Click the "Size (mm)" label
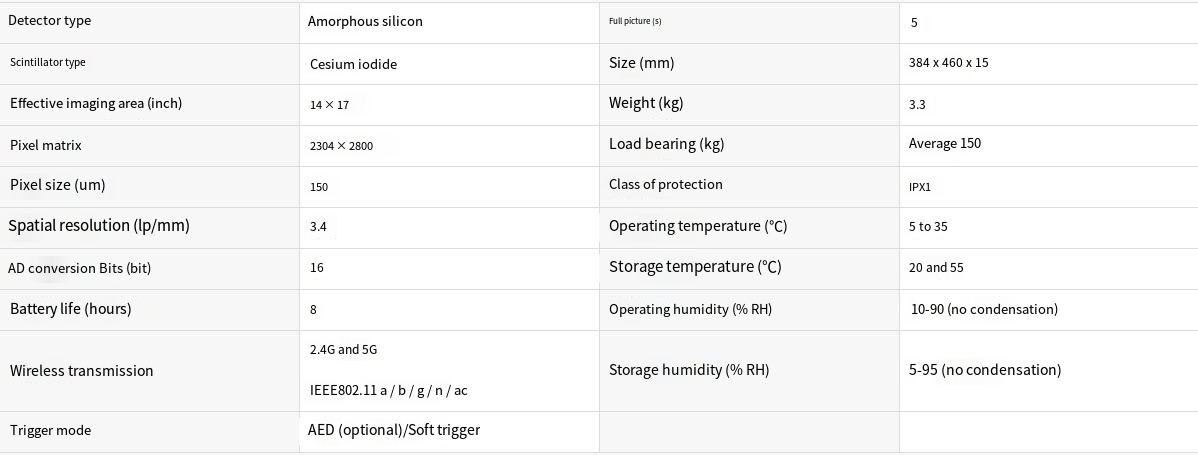The image size is (1198, 455). (642, 63)
